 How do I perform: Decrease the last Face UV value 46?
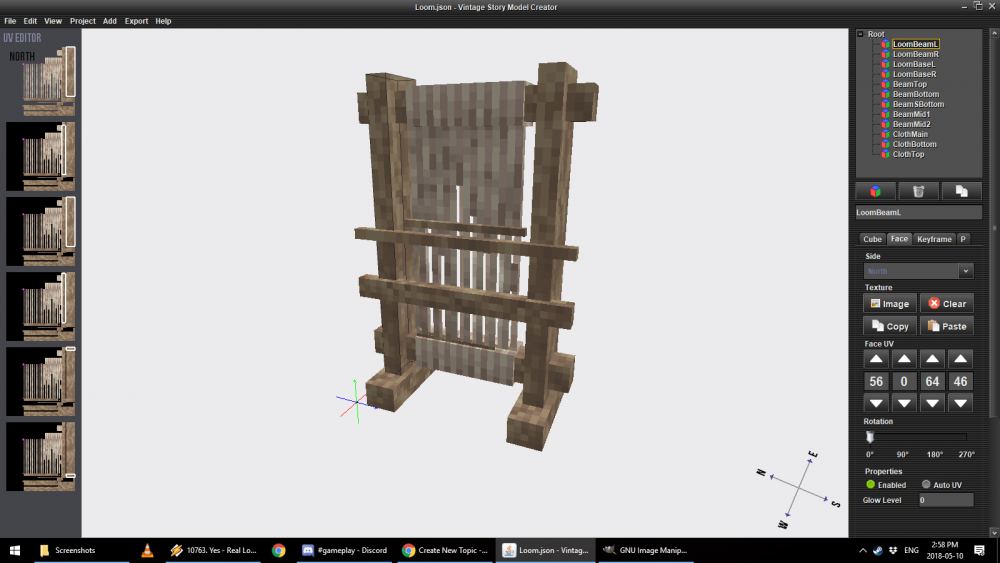960,403
